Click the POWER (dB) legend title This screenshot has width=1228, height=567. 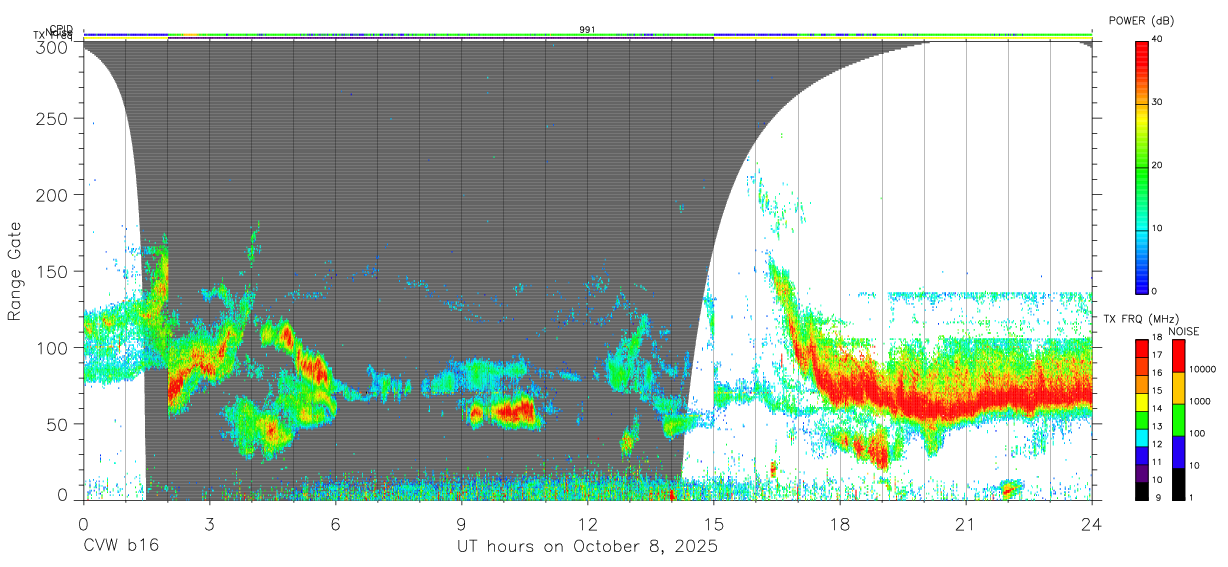[x=1142, y=21]
